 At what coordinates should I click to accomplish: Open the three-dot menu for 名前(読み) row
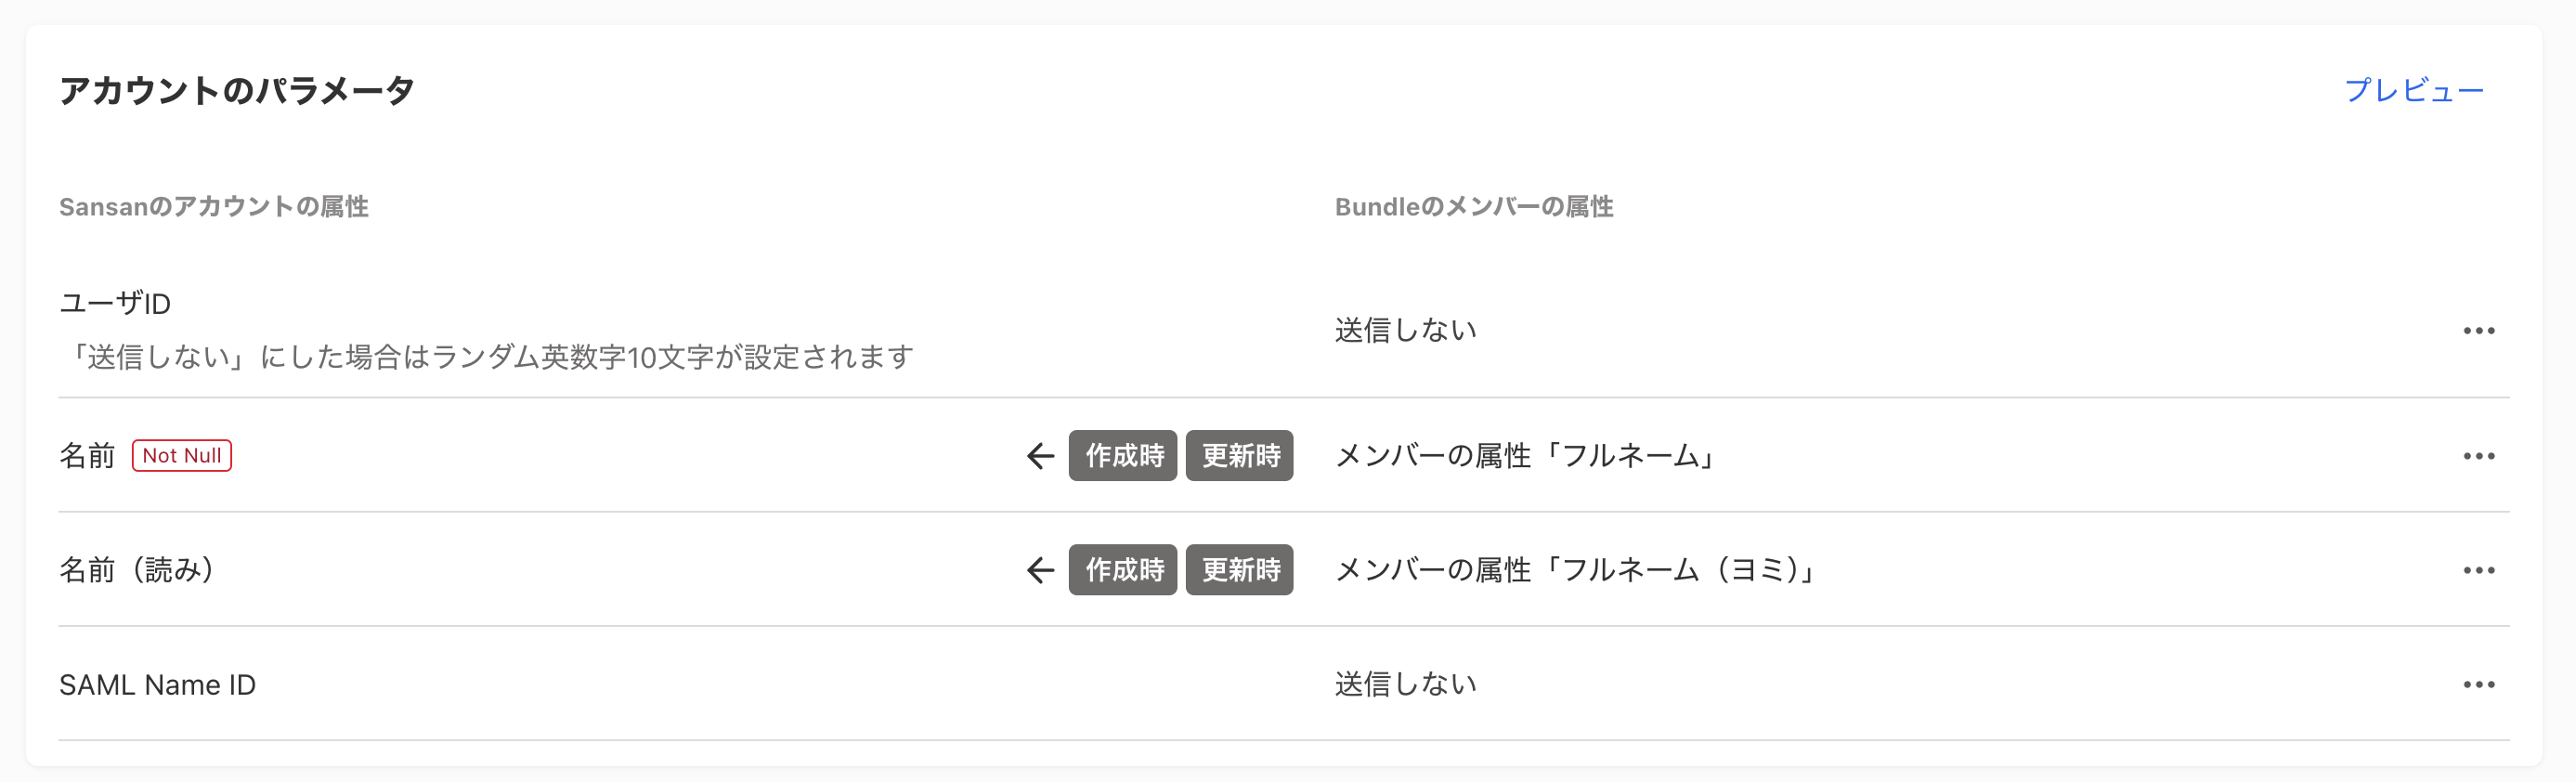tap(2479, 570)
